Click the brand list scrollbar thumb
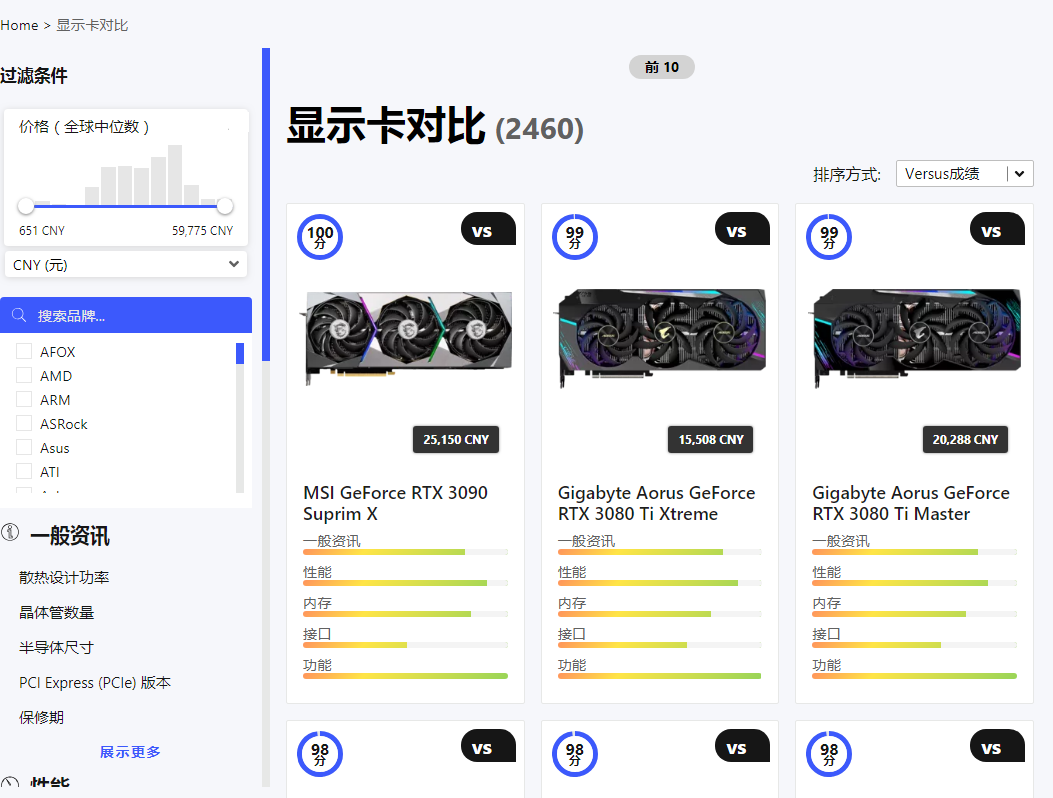The width and height of the screenshot is (1053, 798). (240, 353)
